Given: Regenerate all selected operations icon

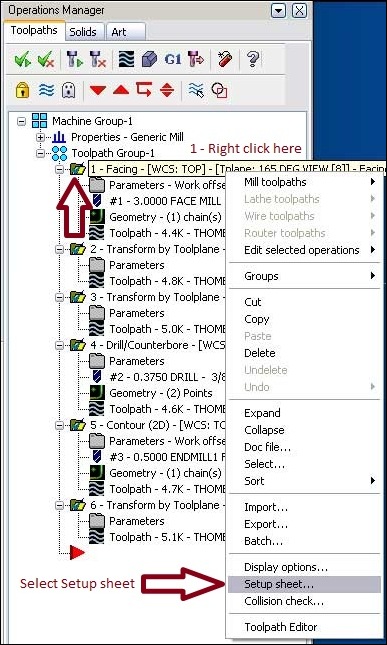Looking at the screenshot, I should pos(75,60).
